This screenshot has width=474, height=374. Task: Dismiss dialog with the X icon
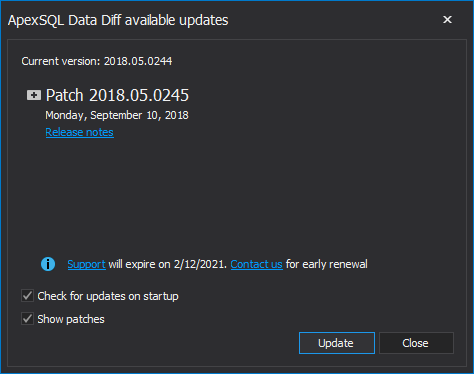point(447,20)
